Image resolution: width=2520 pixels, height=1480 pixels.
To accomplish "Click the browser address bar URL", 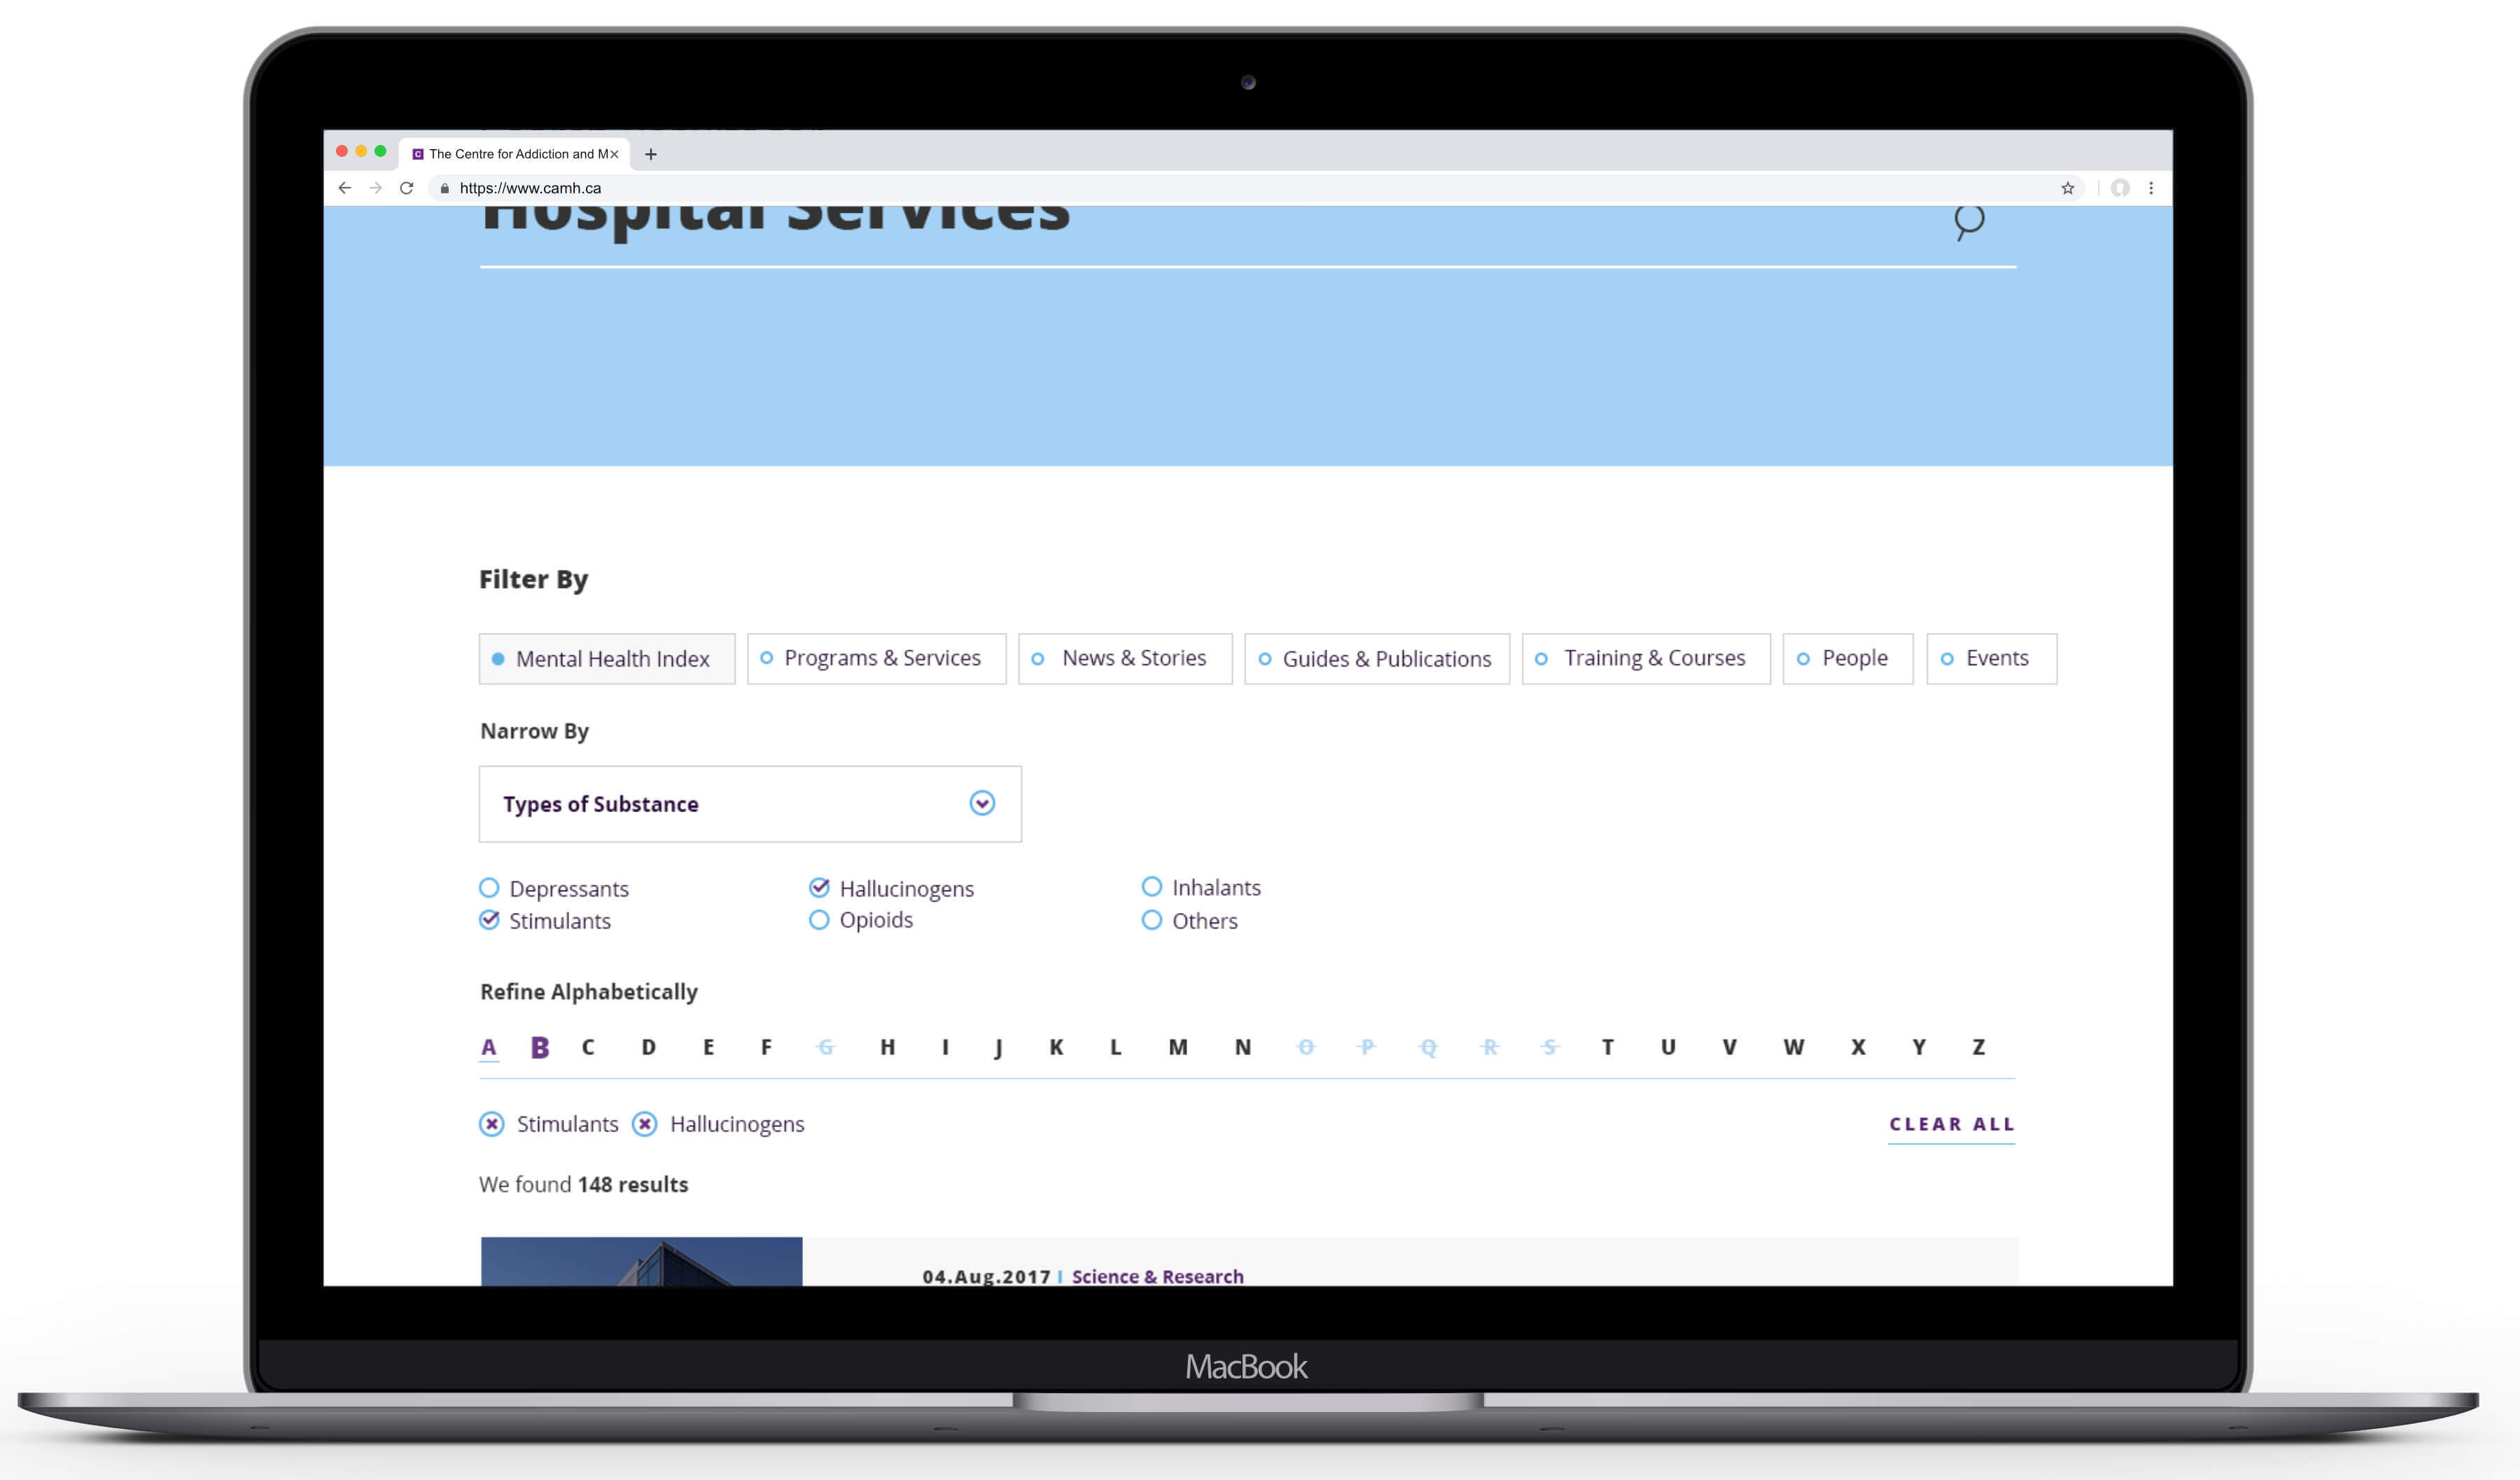I will click(530, 188).
